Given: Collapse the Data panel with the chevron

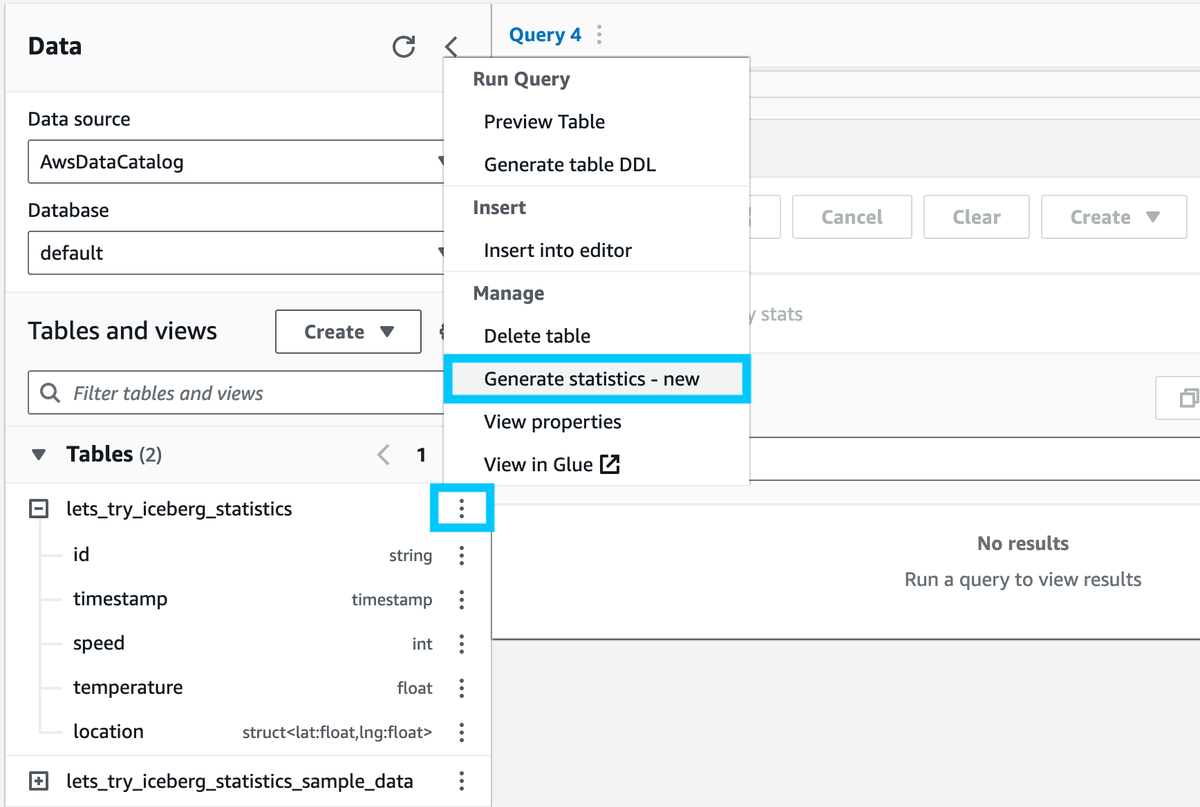Looking at the screenshot, I should [x=450, y=45].
